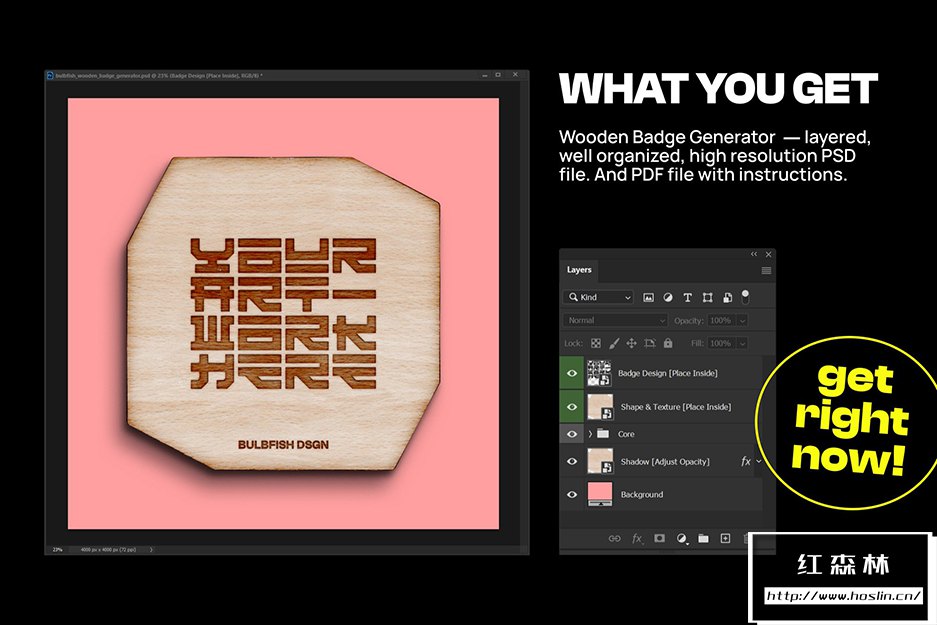Click the yellow 'get right now!' badge
This screenshot has width=937, height=625.
pyautogui.click(x=850, y=422)
